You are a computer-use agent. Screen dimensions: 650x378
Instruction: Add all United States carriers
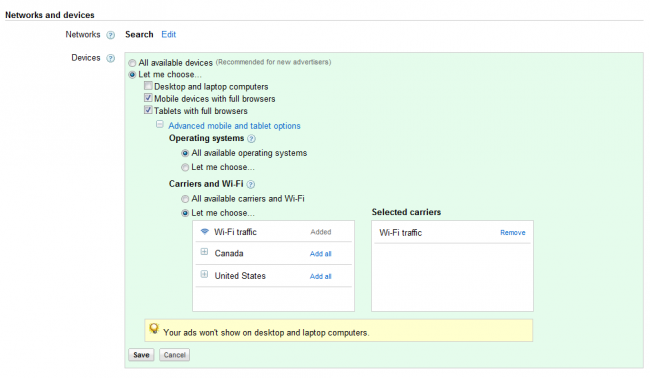[x=320, y=276]
